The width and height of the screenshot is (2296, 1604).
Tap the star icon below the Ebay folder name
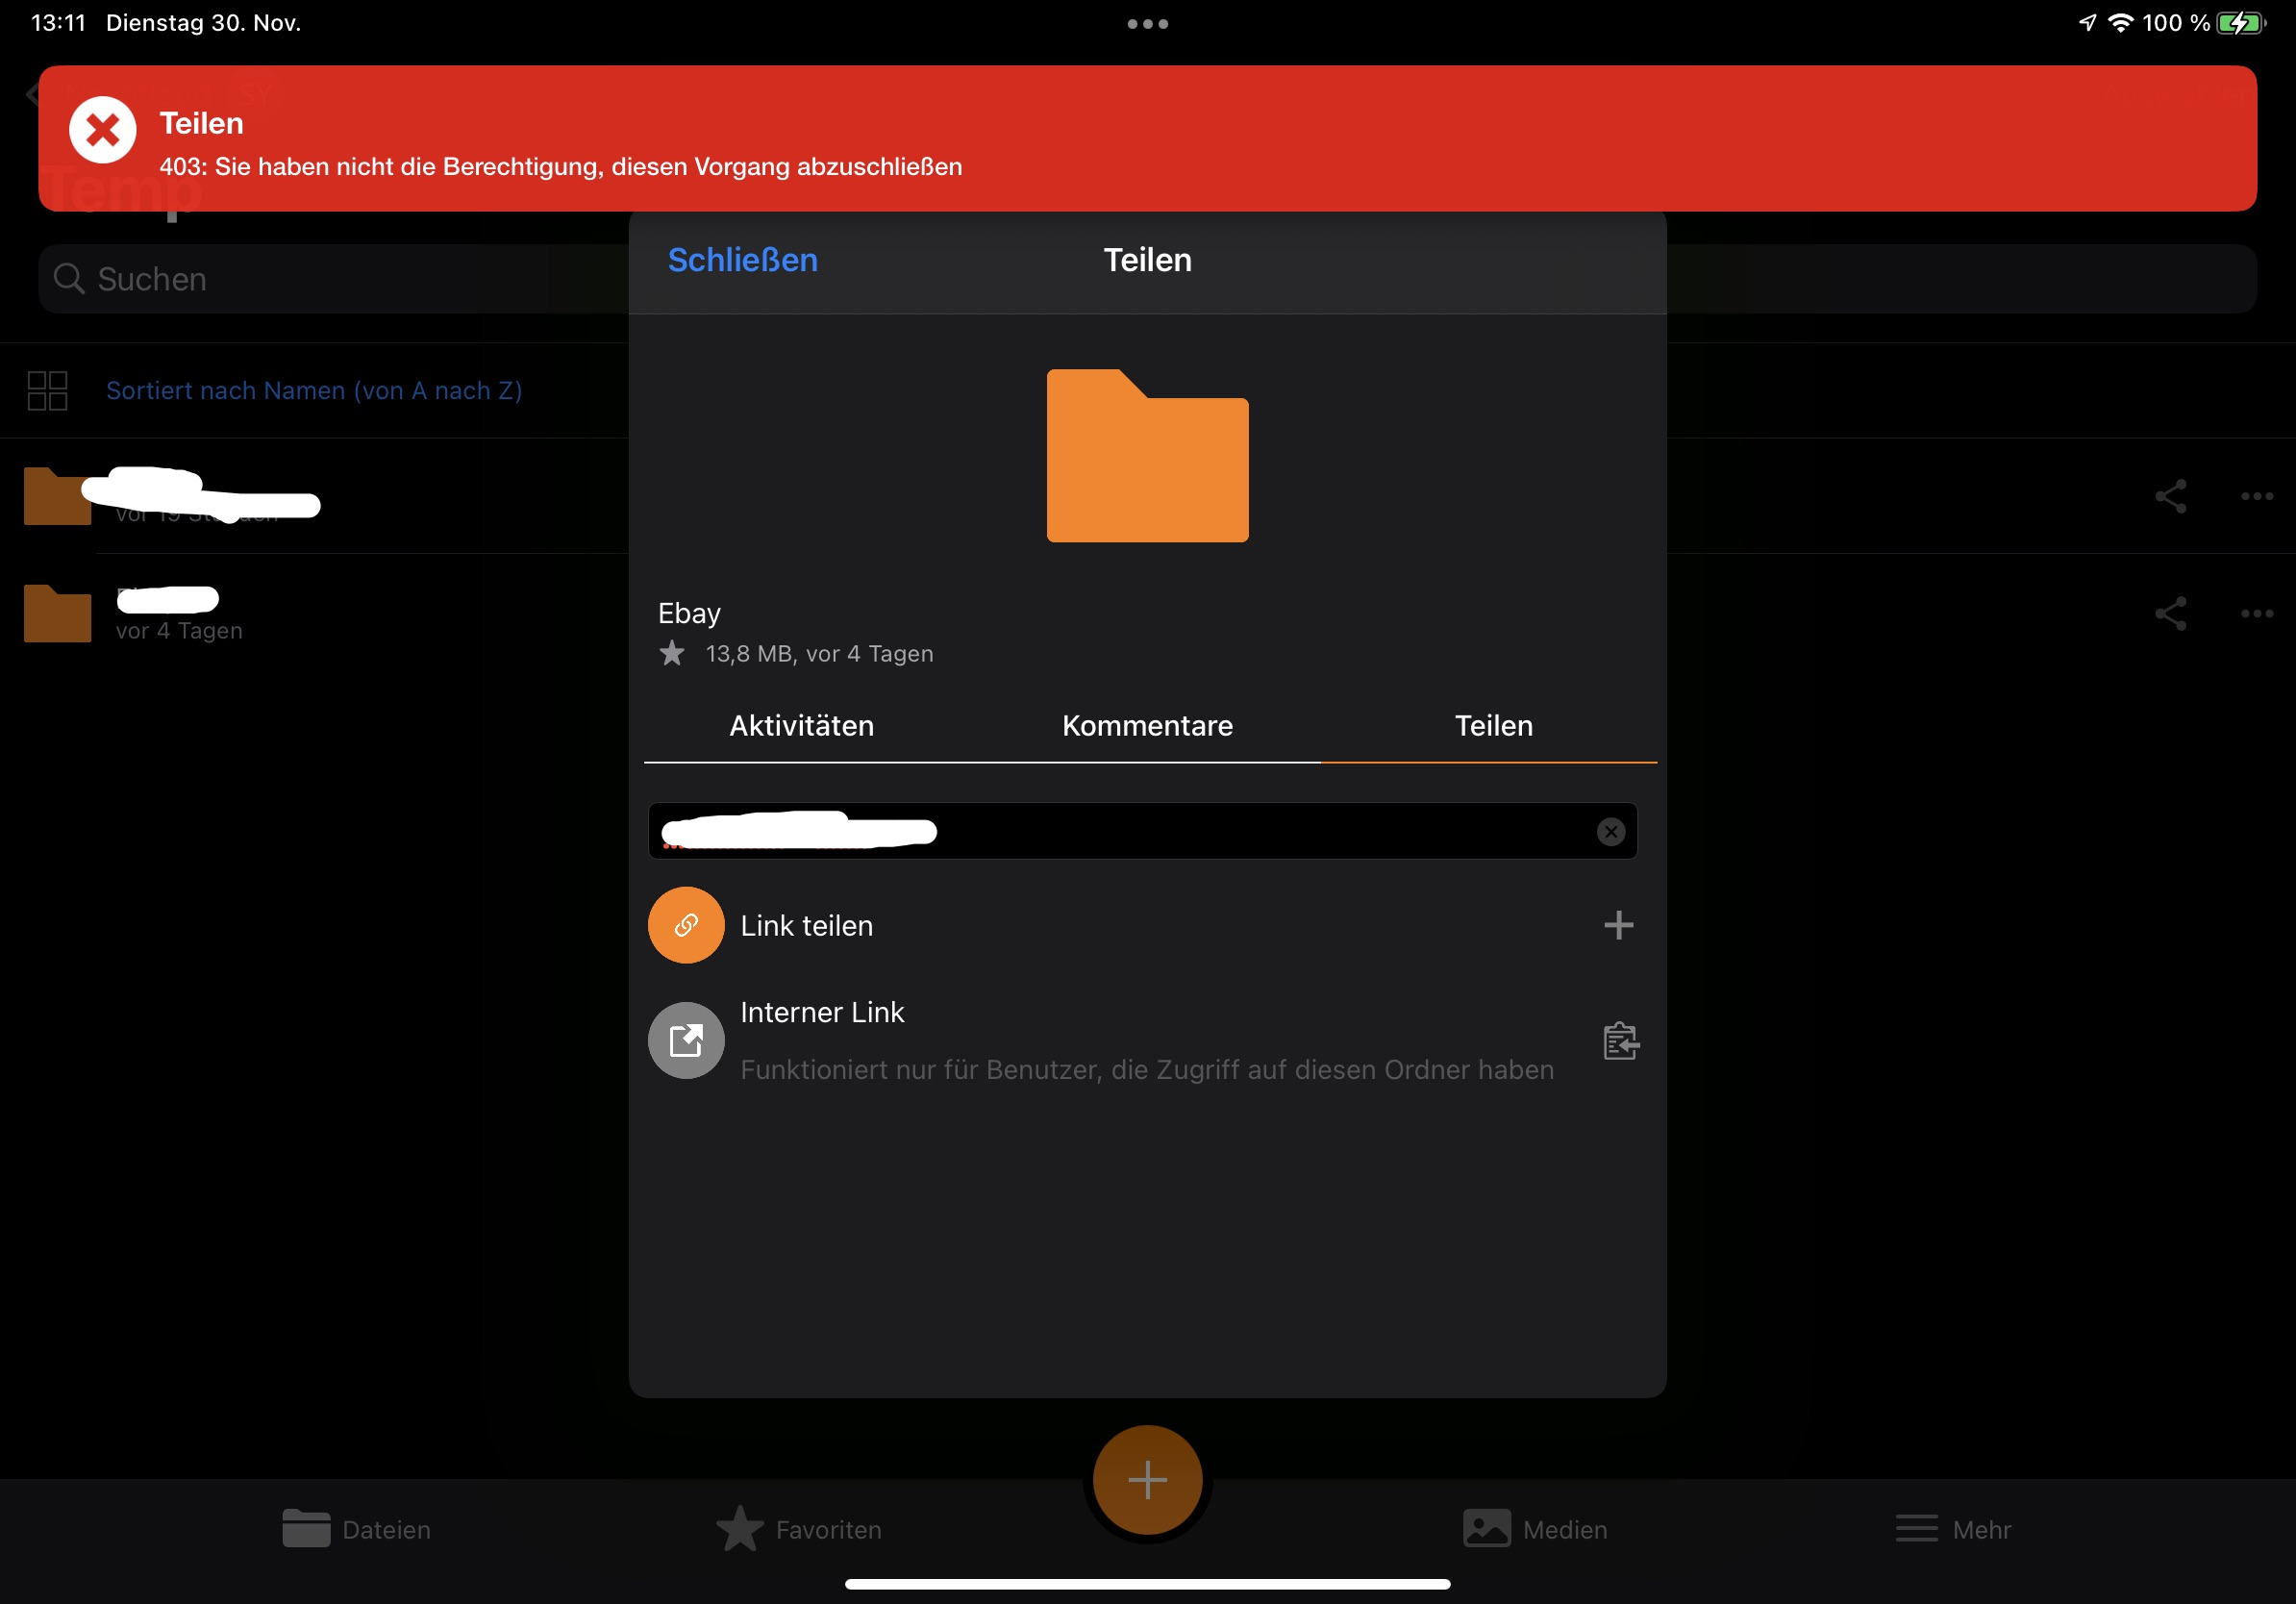[x=672, y=653]
